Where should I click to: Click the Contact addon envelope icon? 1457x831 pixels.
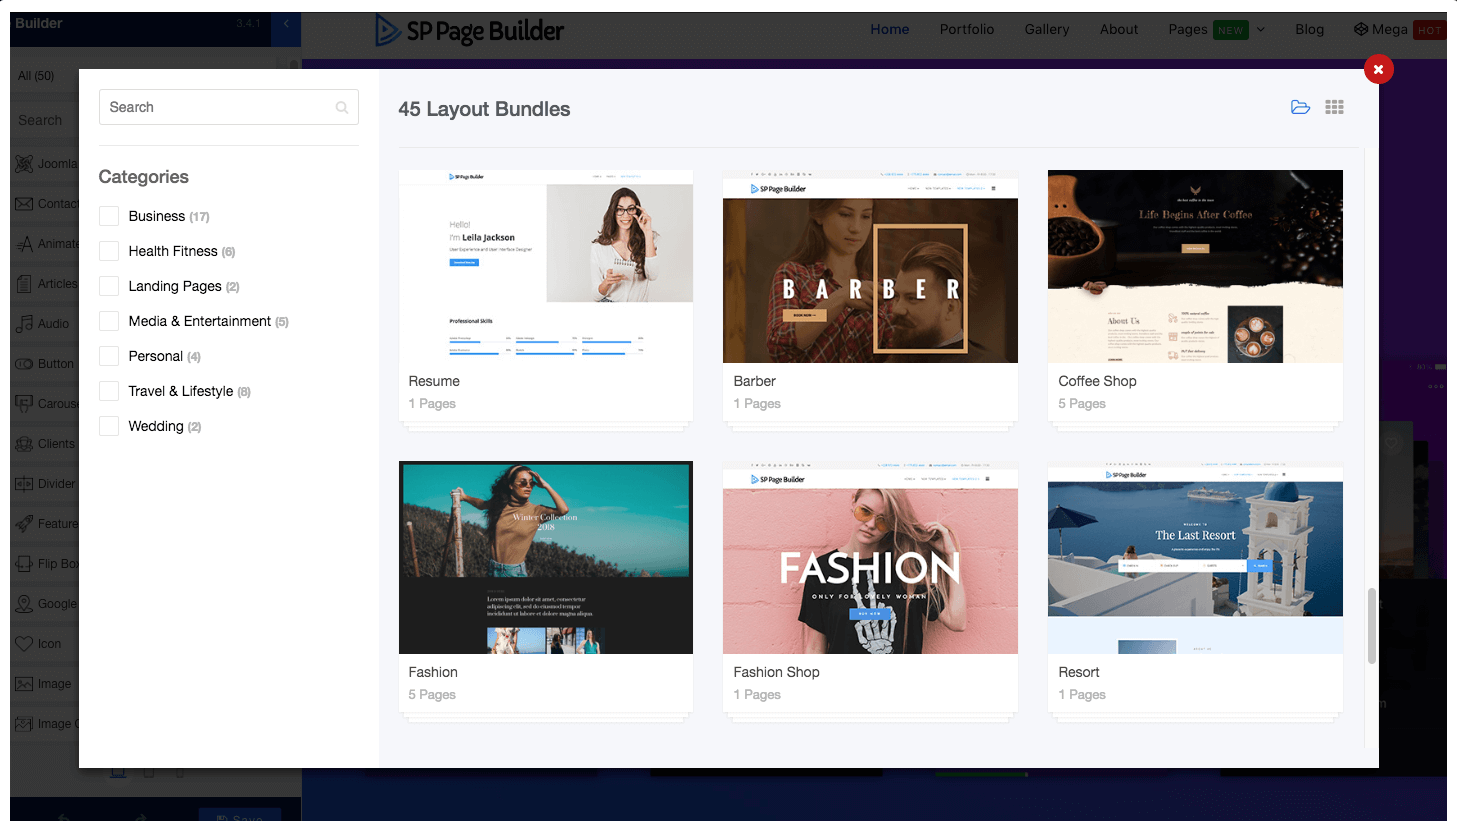coord(24,203)
